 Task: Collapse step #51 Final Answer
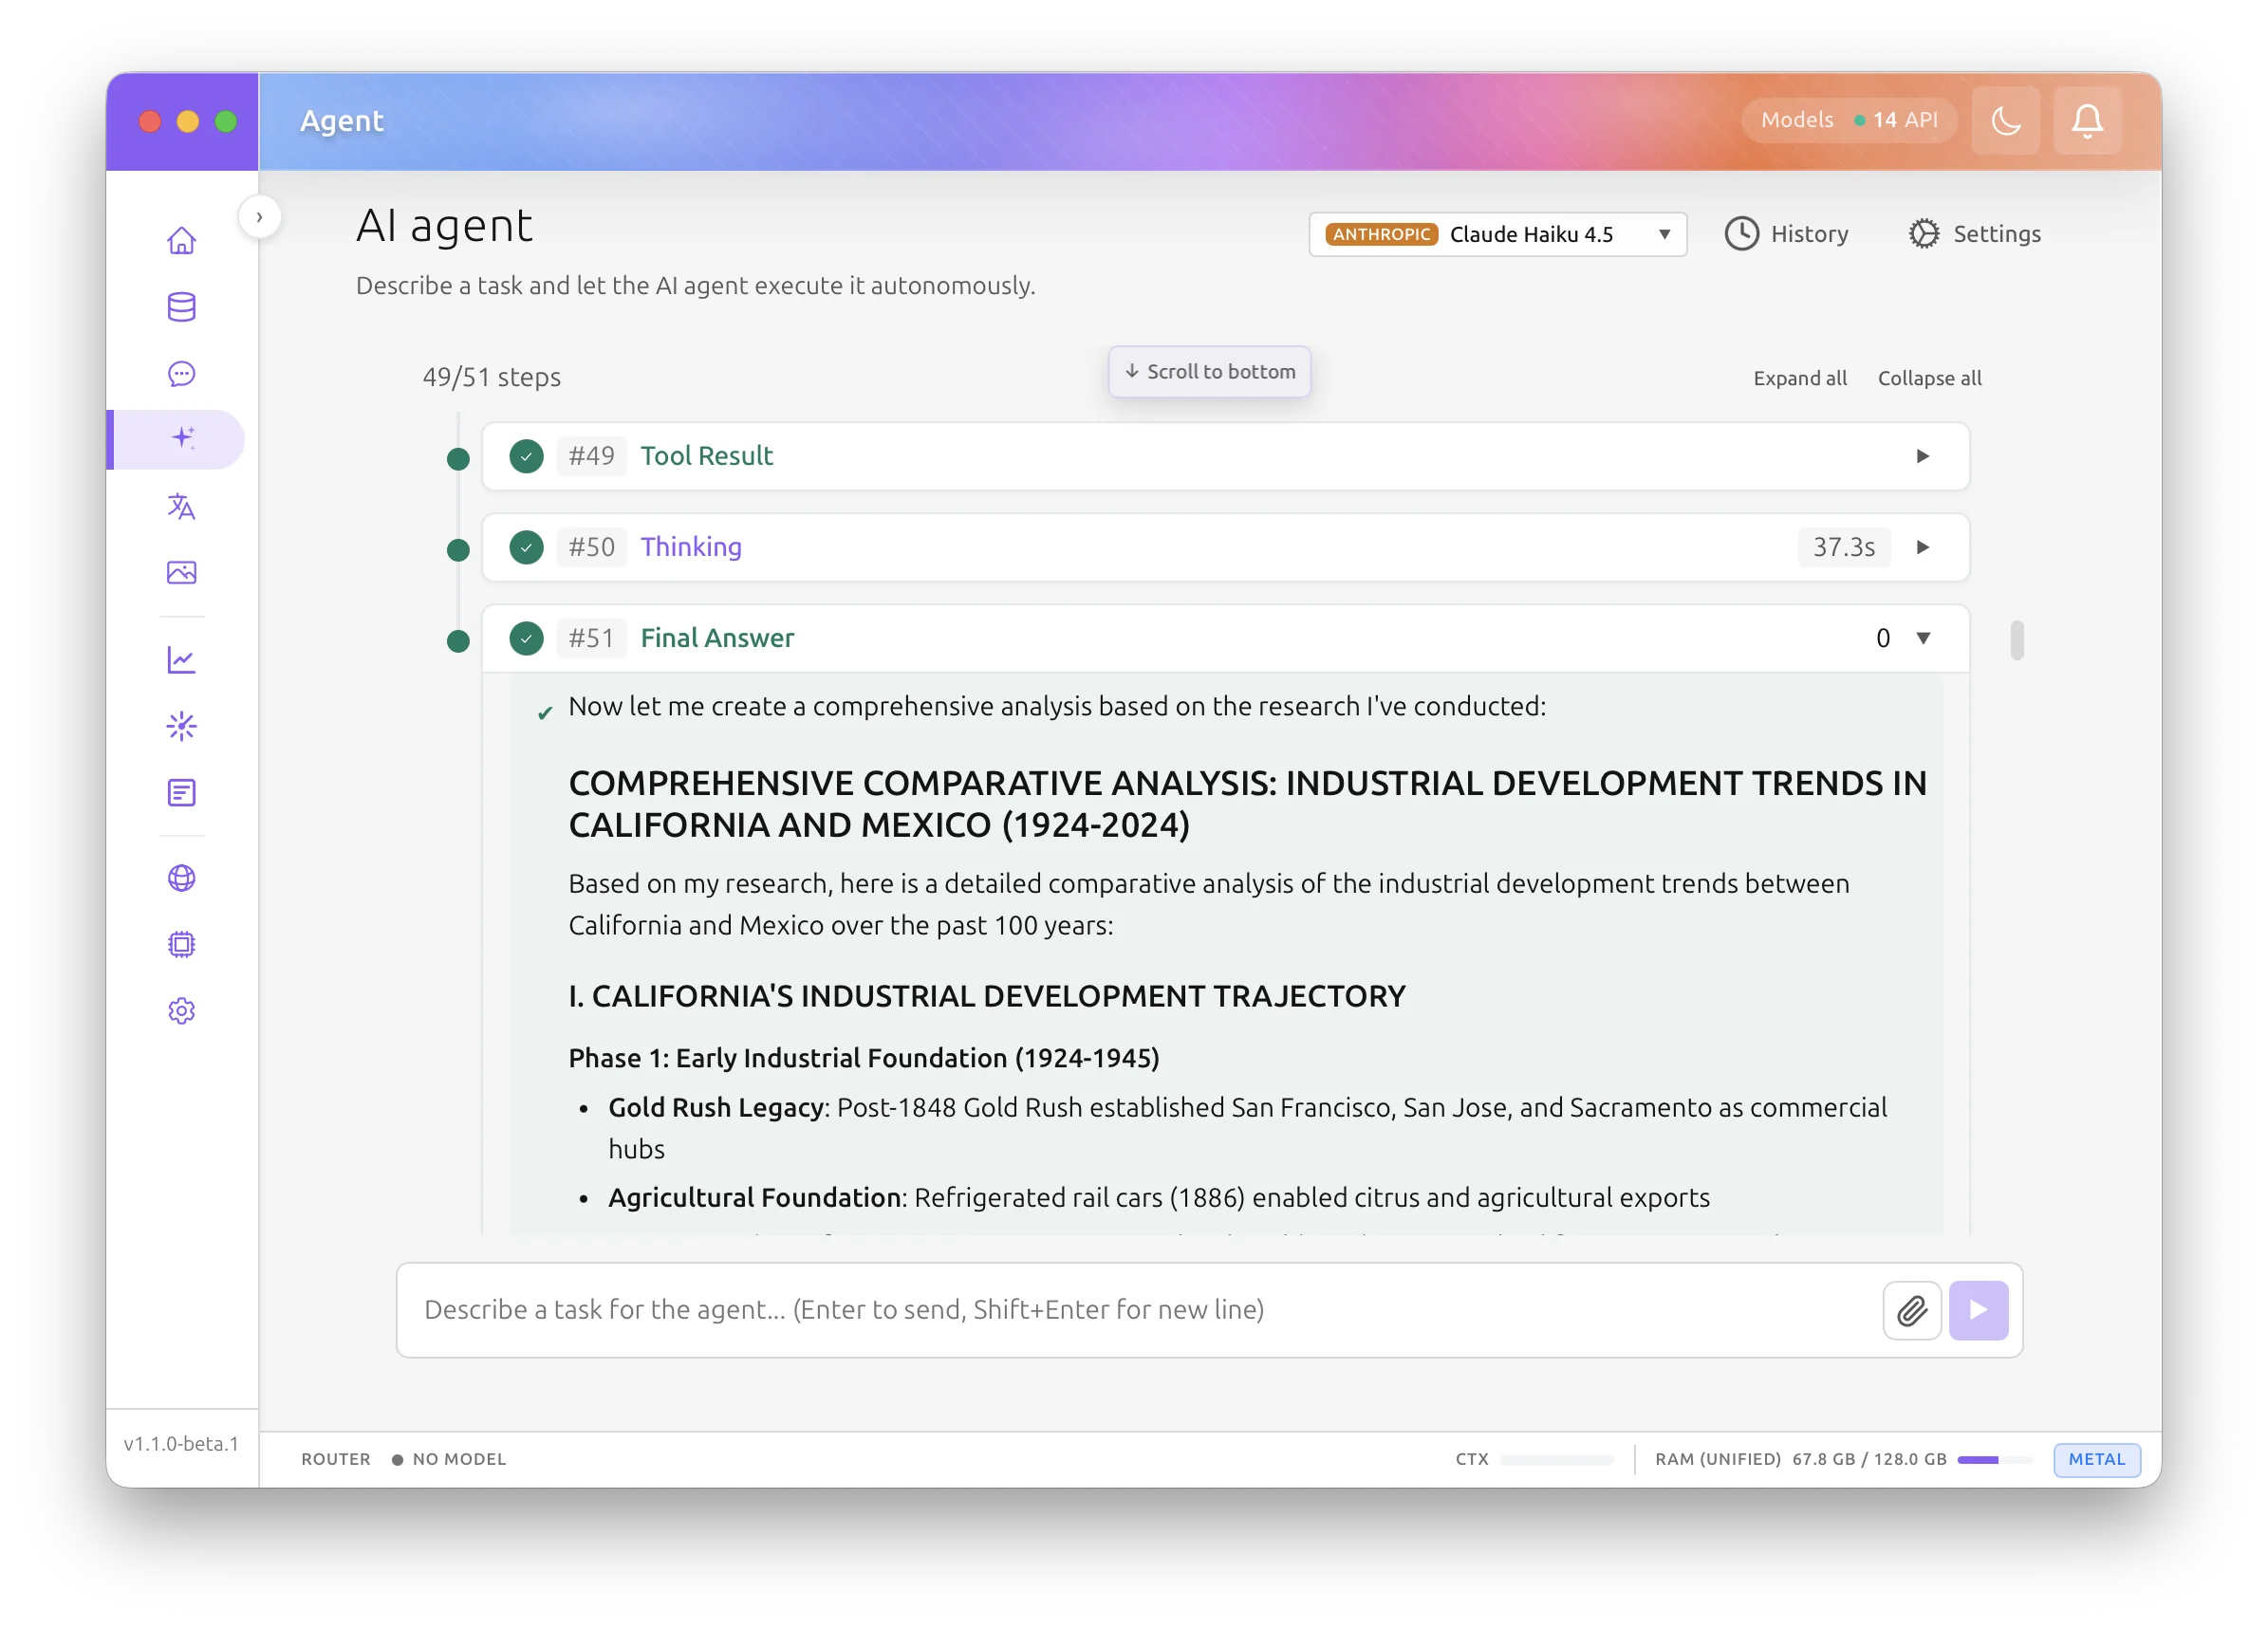click(1922, 638)
